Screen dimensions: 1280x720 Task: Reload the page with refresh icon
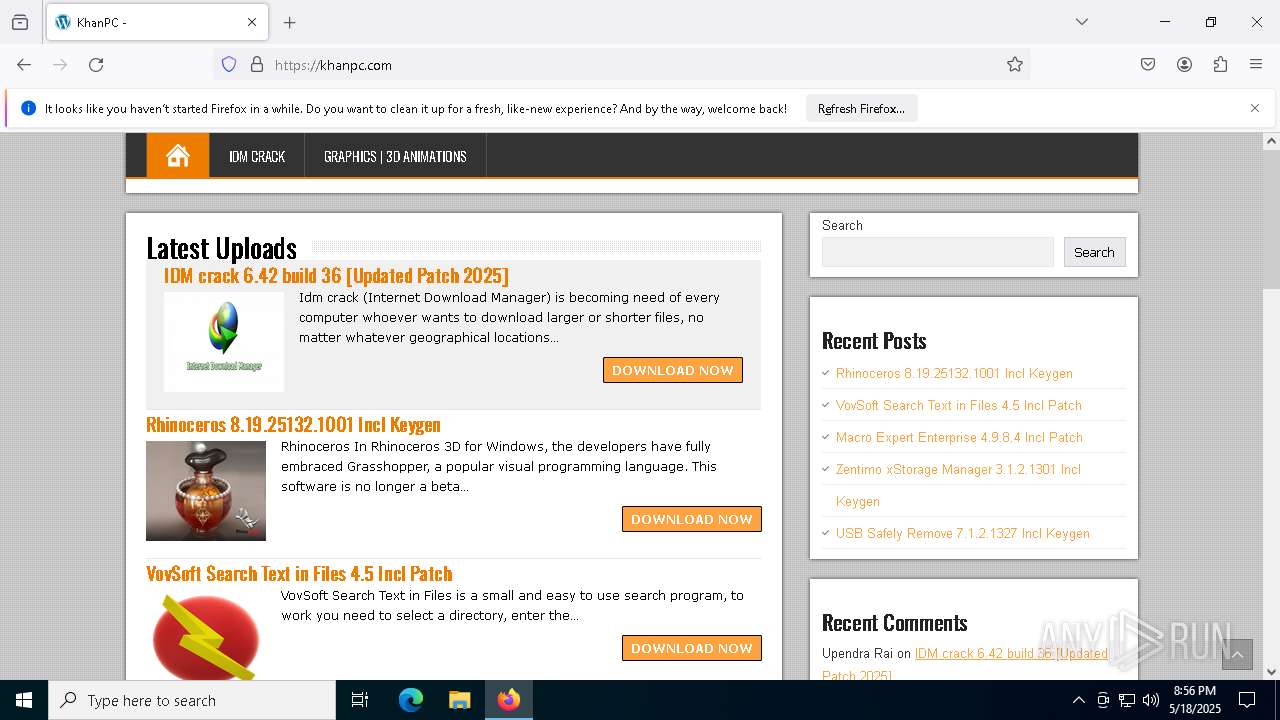click(96, 64)
